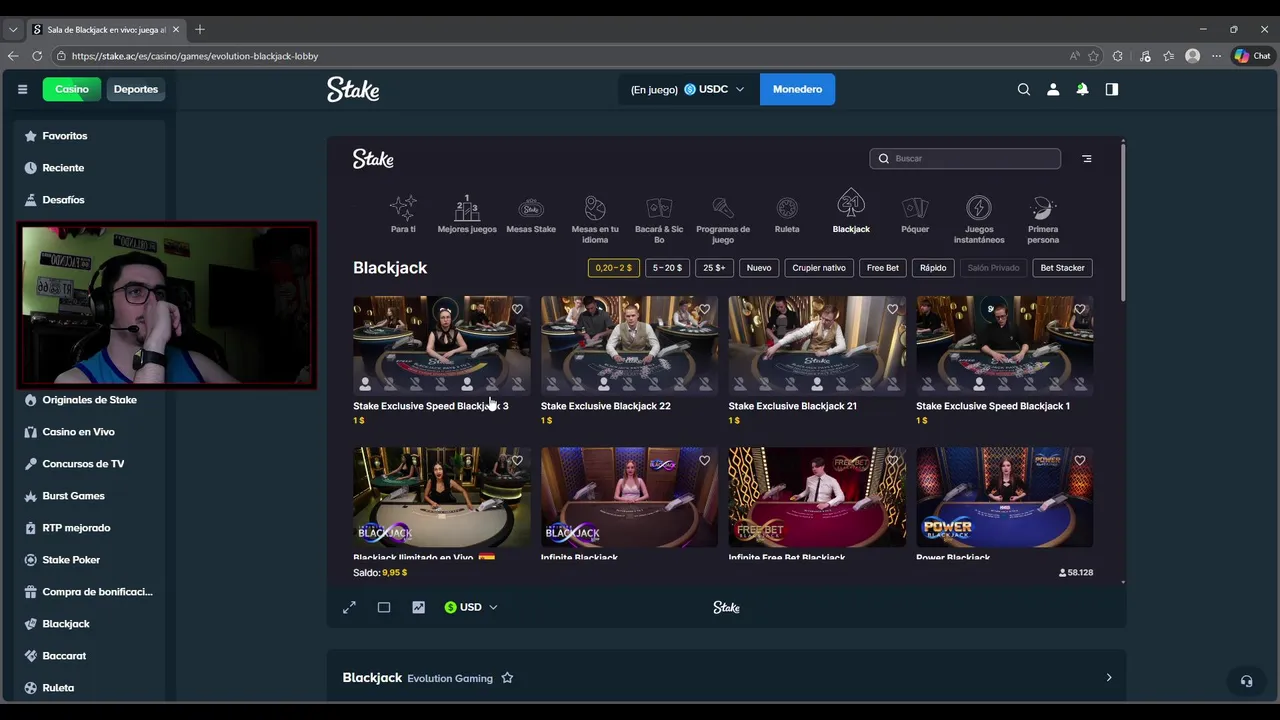Apply the Crupier nativo filter
This screenshot has width=1280, height=720.
pos(819,268)
